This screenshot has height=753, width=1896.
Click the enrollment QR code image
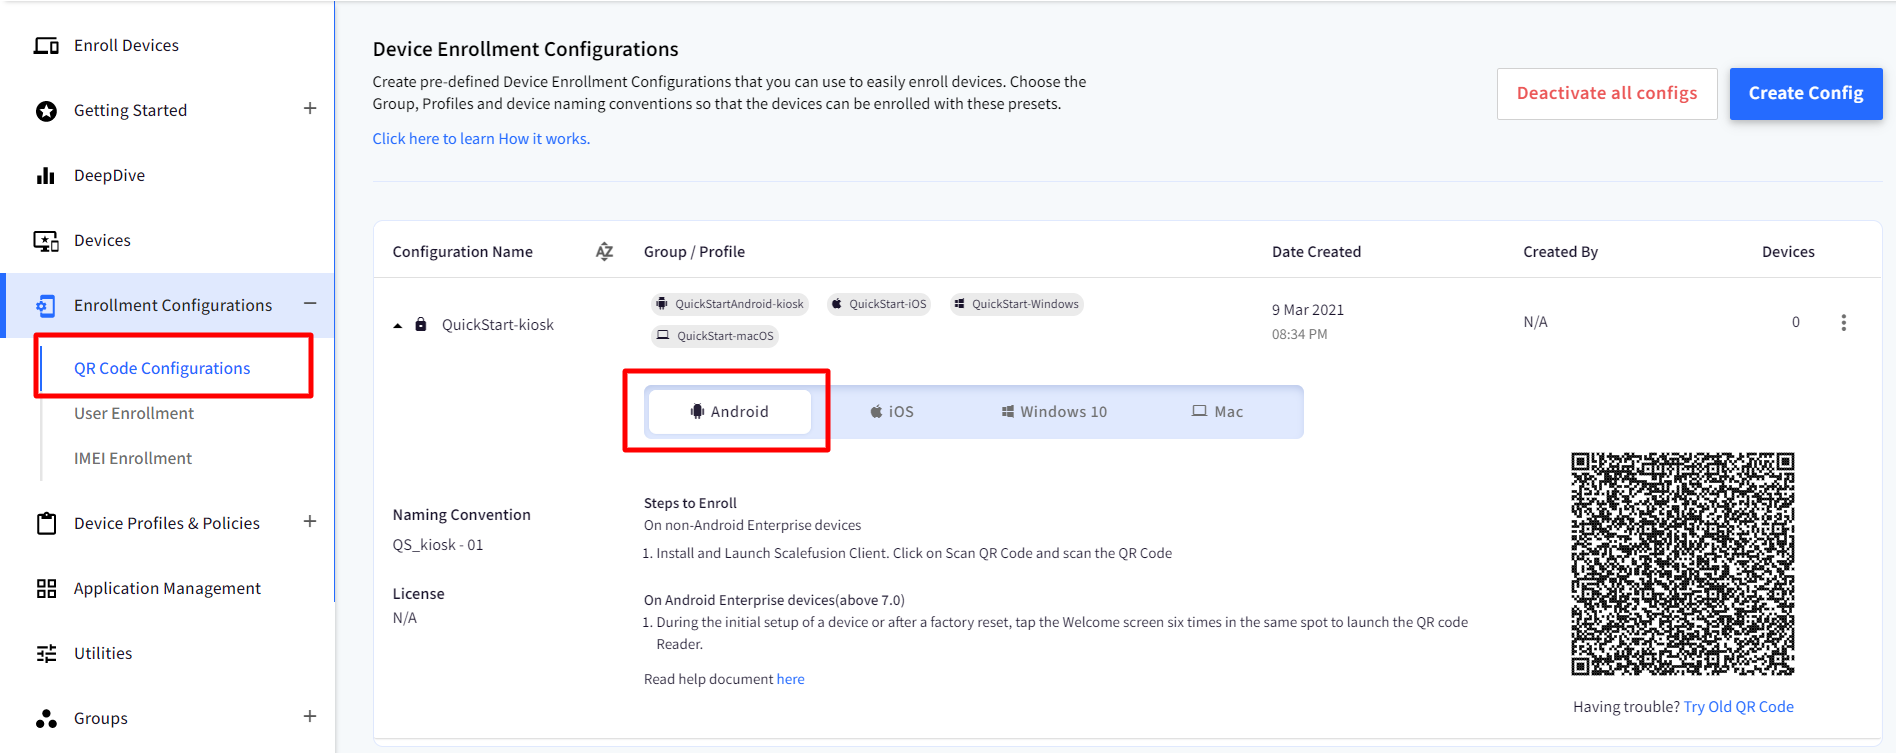pyautogui.click(x=1682, y=564)
